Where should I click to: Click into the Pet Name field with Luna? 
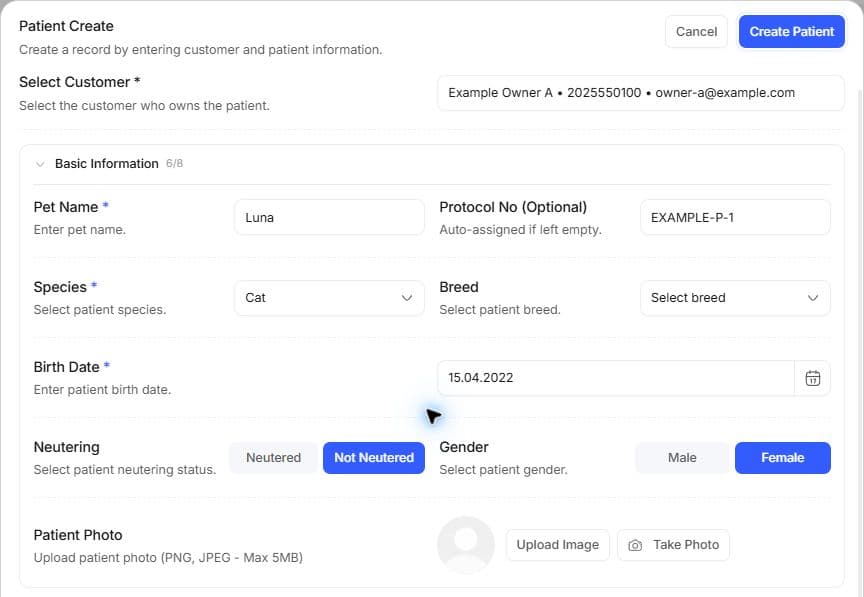click(x=329, y=218)
